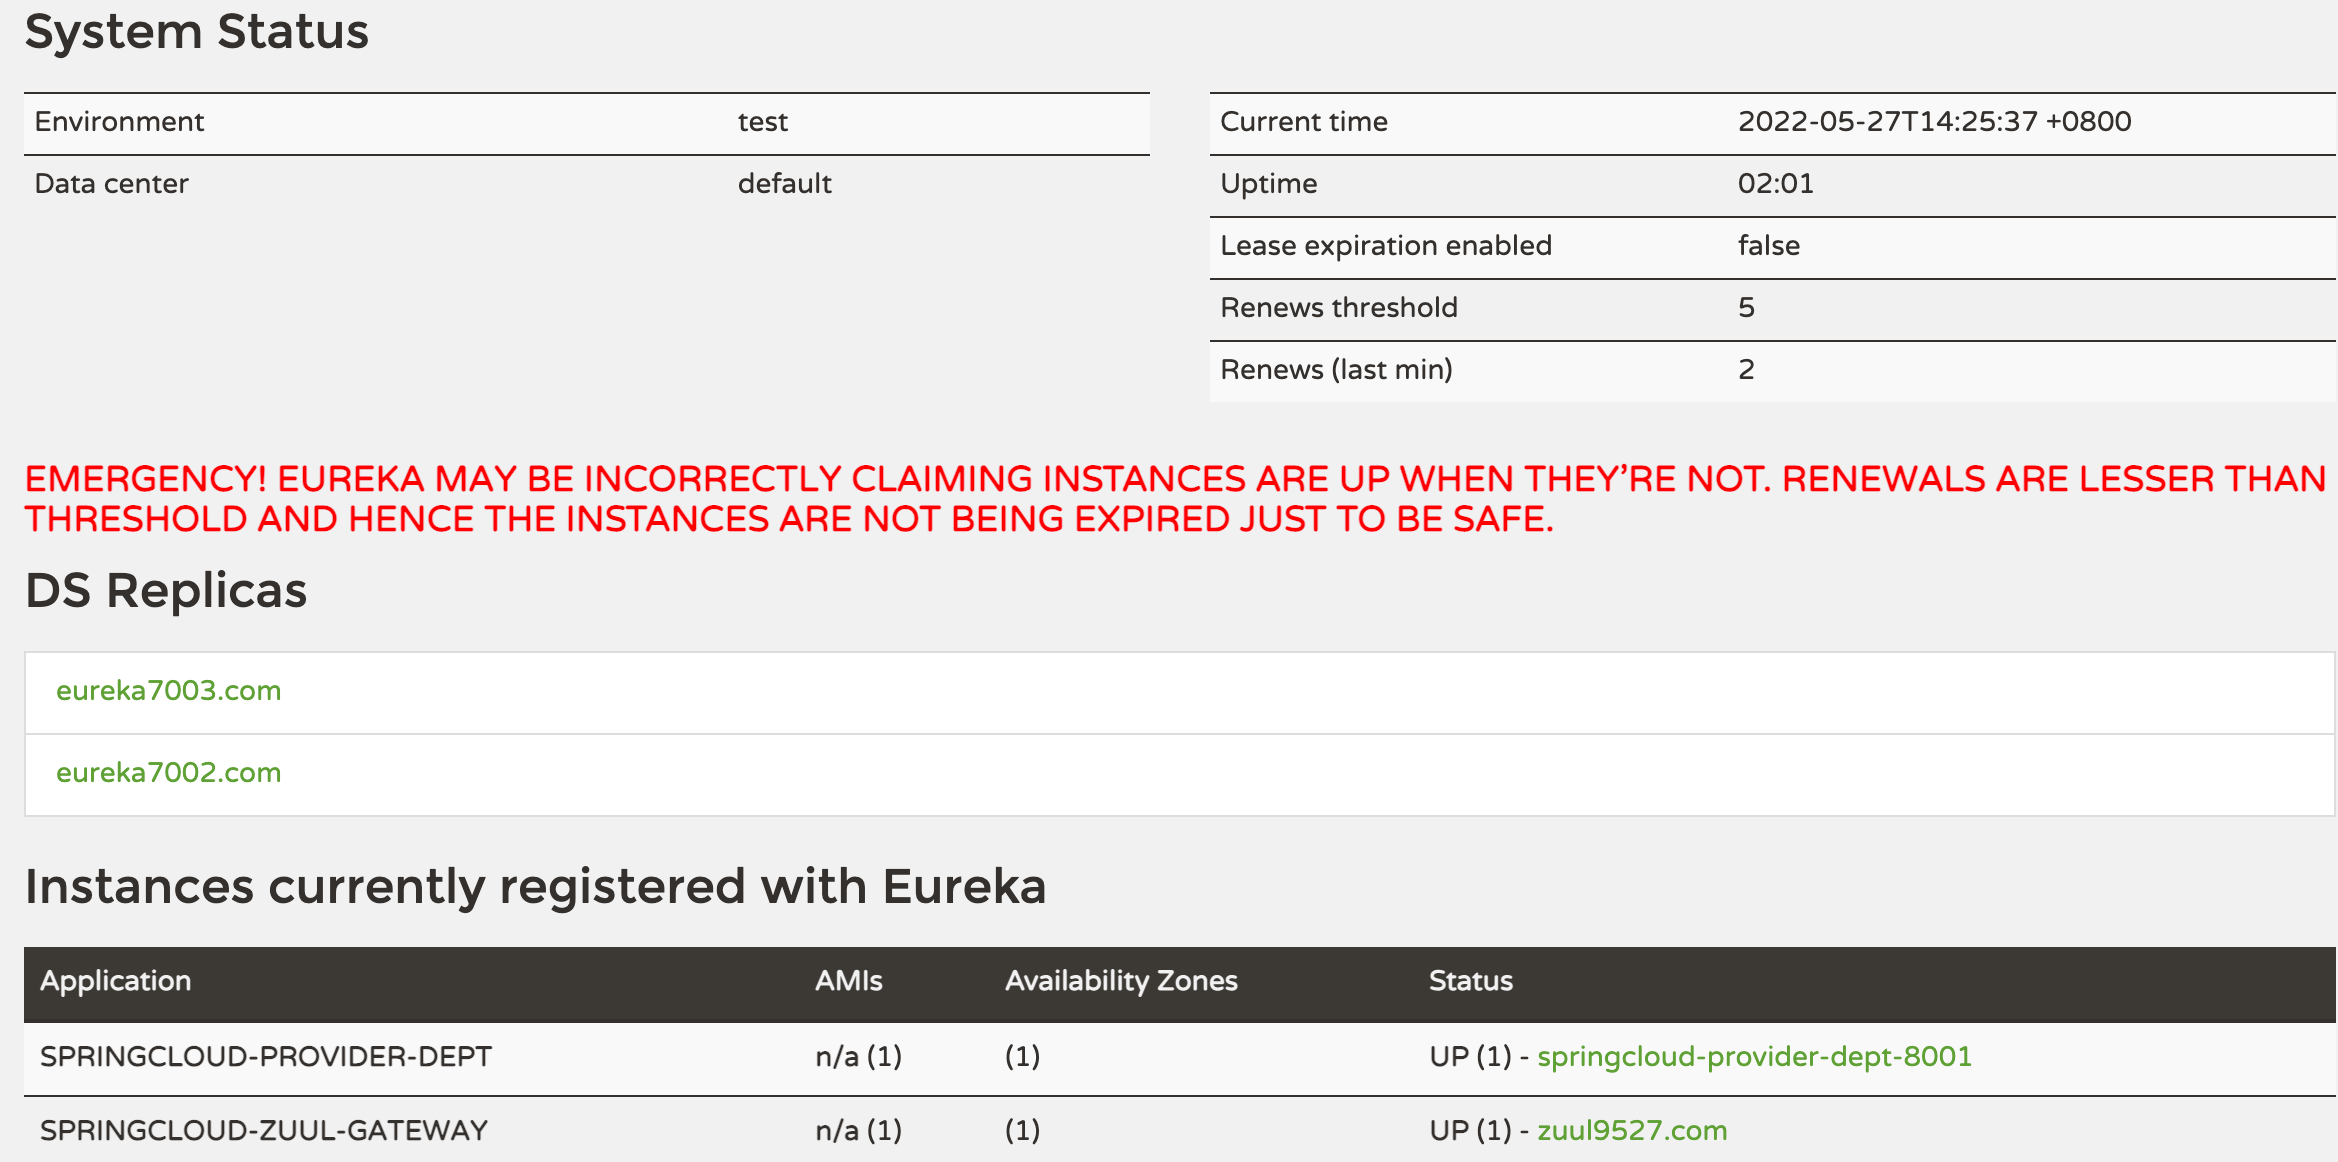
Task: Open the eureka7003.com replica link
Action: [168, 691]
